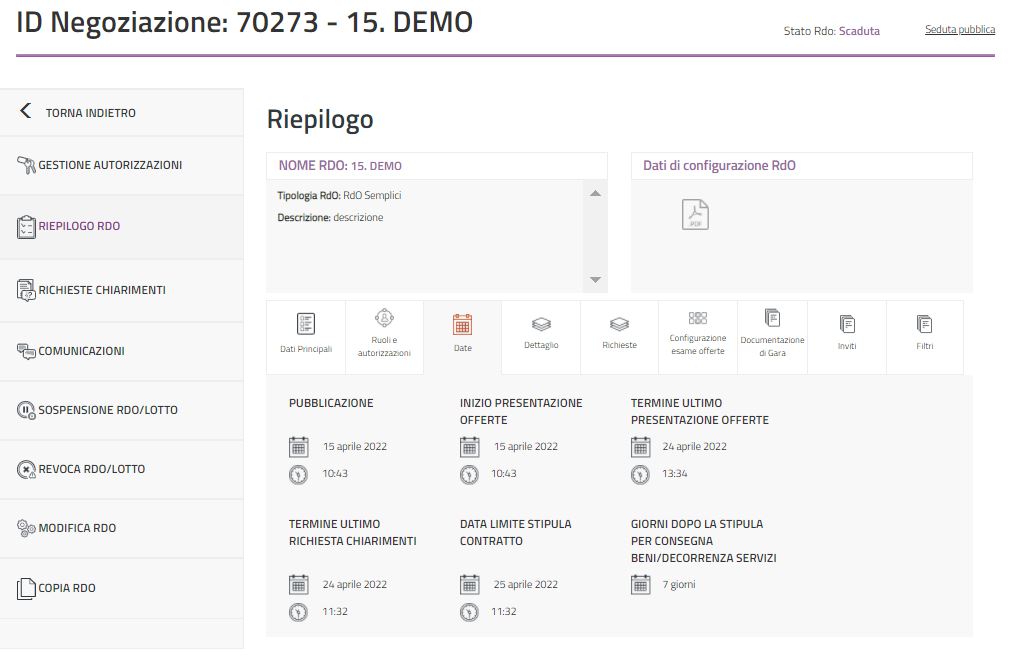Select Revoca RDO/Lotto in the sidebar
The image size is (1025, 656).
pos(91,469)
